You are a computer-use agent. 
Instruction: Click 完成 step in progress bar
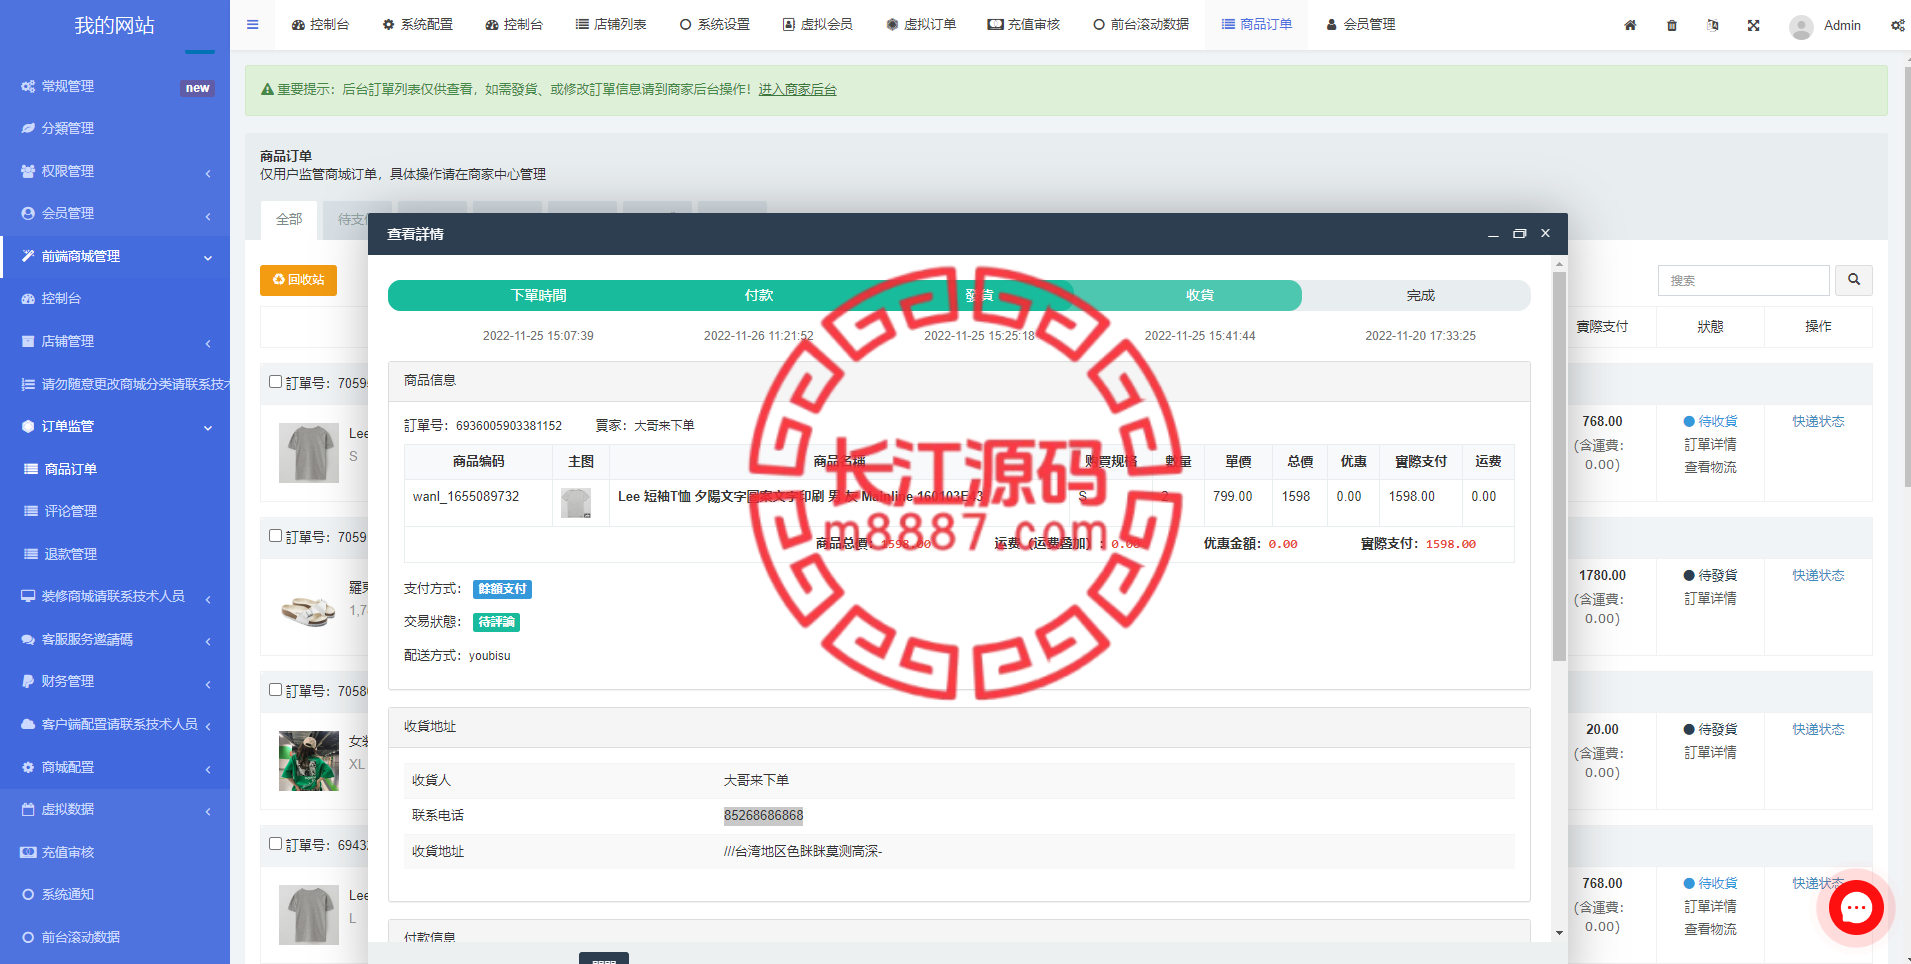pos(1420,296)
